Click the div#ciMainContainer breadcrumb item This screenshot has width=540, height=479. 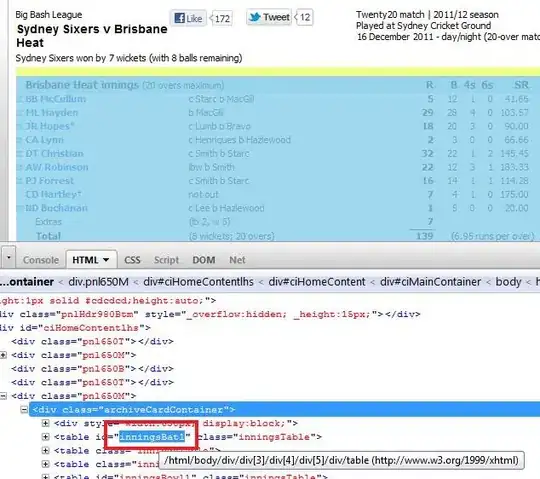tap(430, 282)
